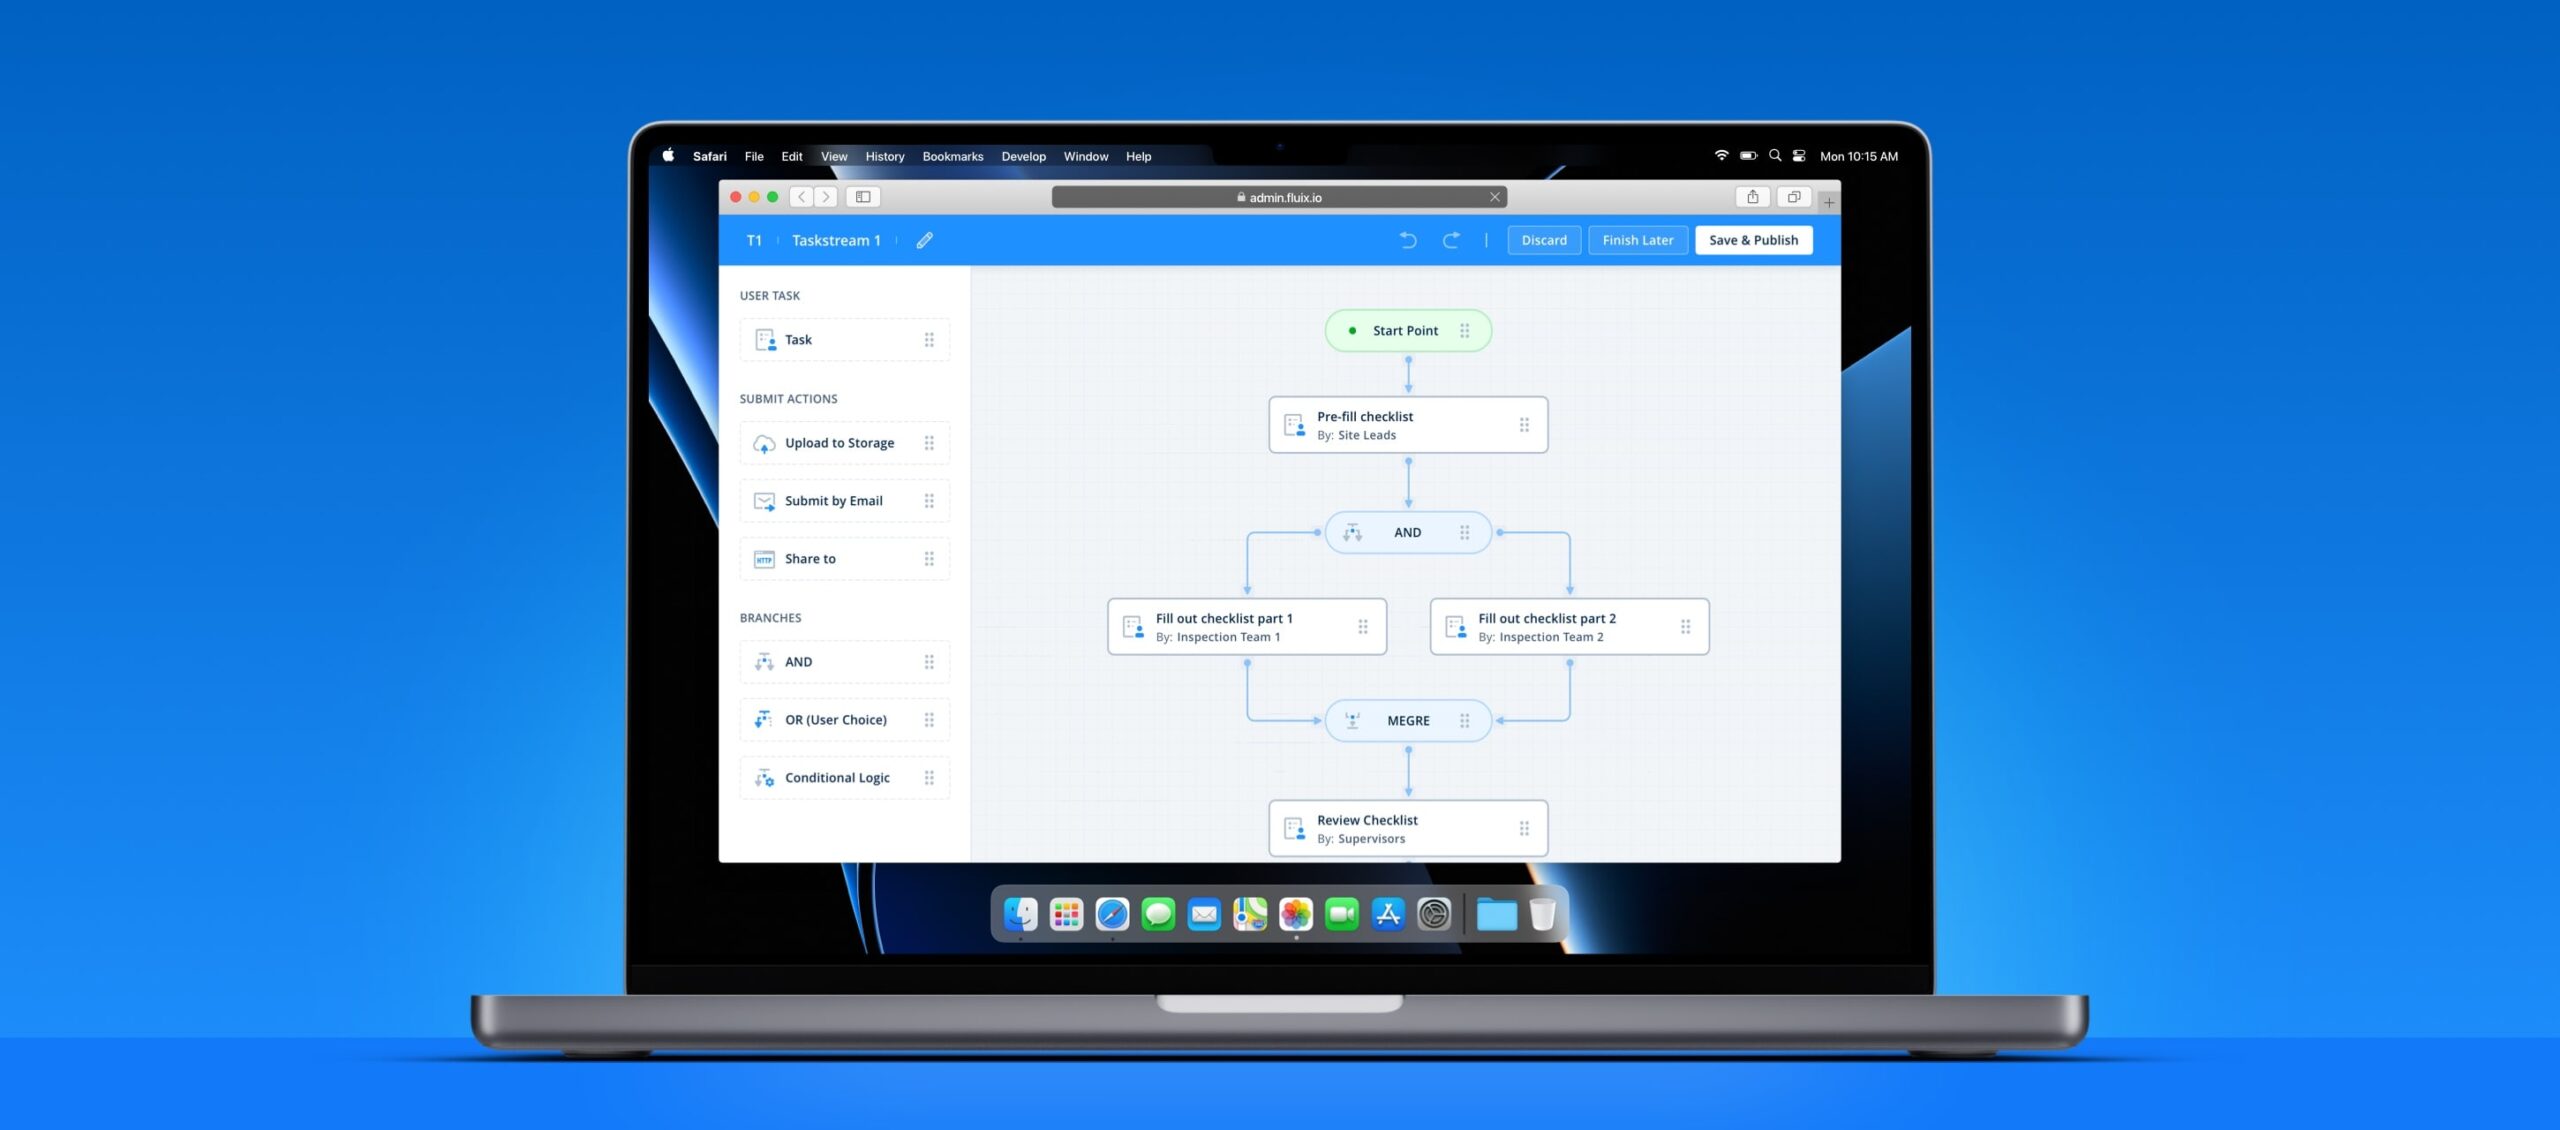The height and width of the screenshot is (1130, 2560).
Task: Click the Finish Later button
Action: (x=1637, y=240)
